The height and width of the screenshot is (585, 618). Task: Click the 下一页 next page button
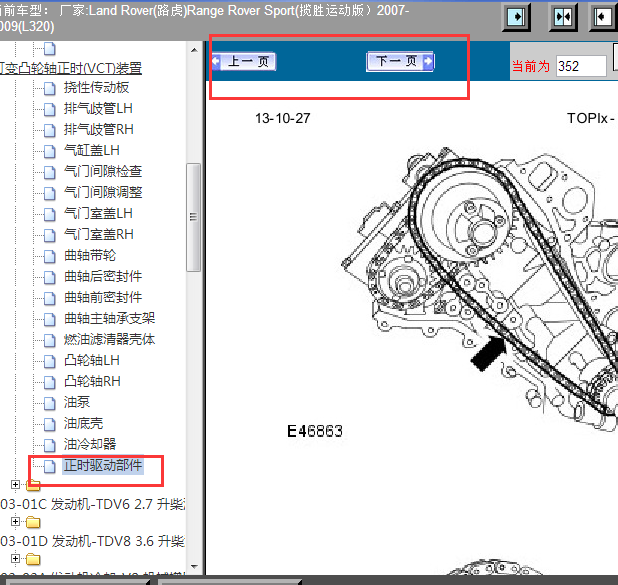click(x=400, y=61)
